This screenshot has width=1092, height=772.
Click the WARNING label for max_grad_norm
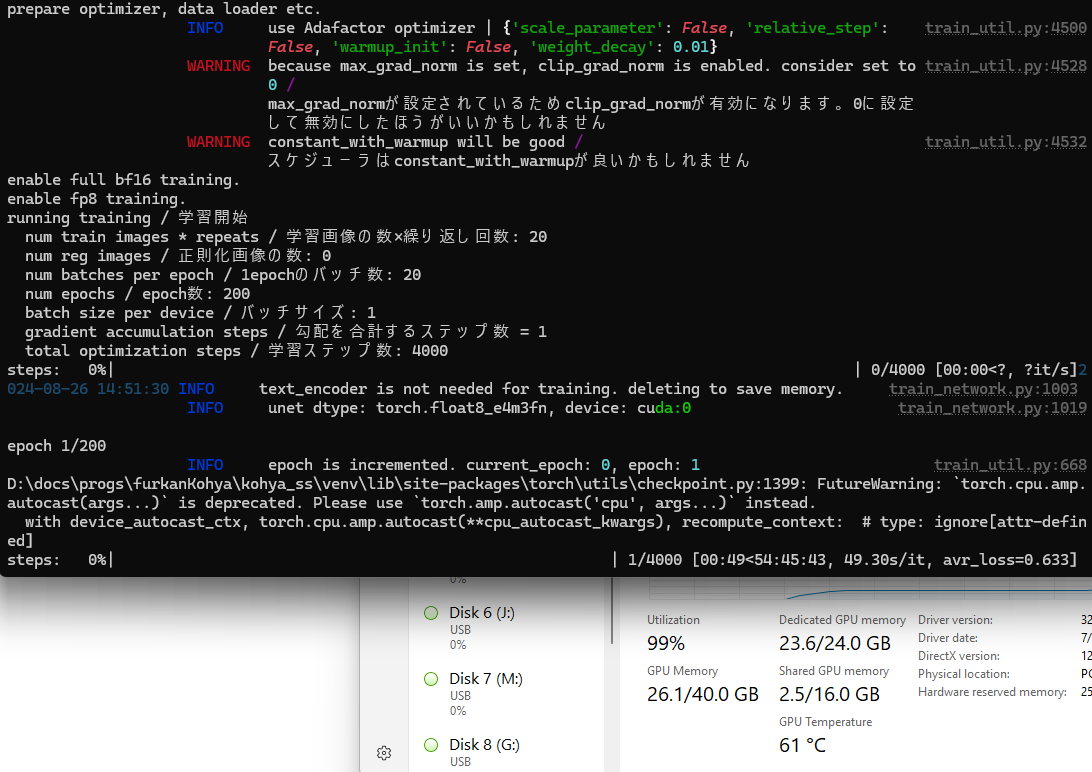(x=218, y=66)
